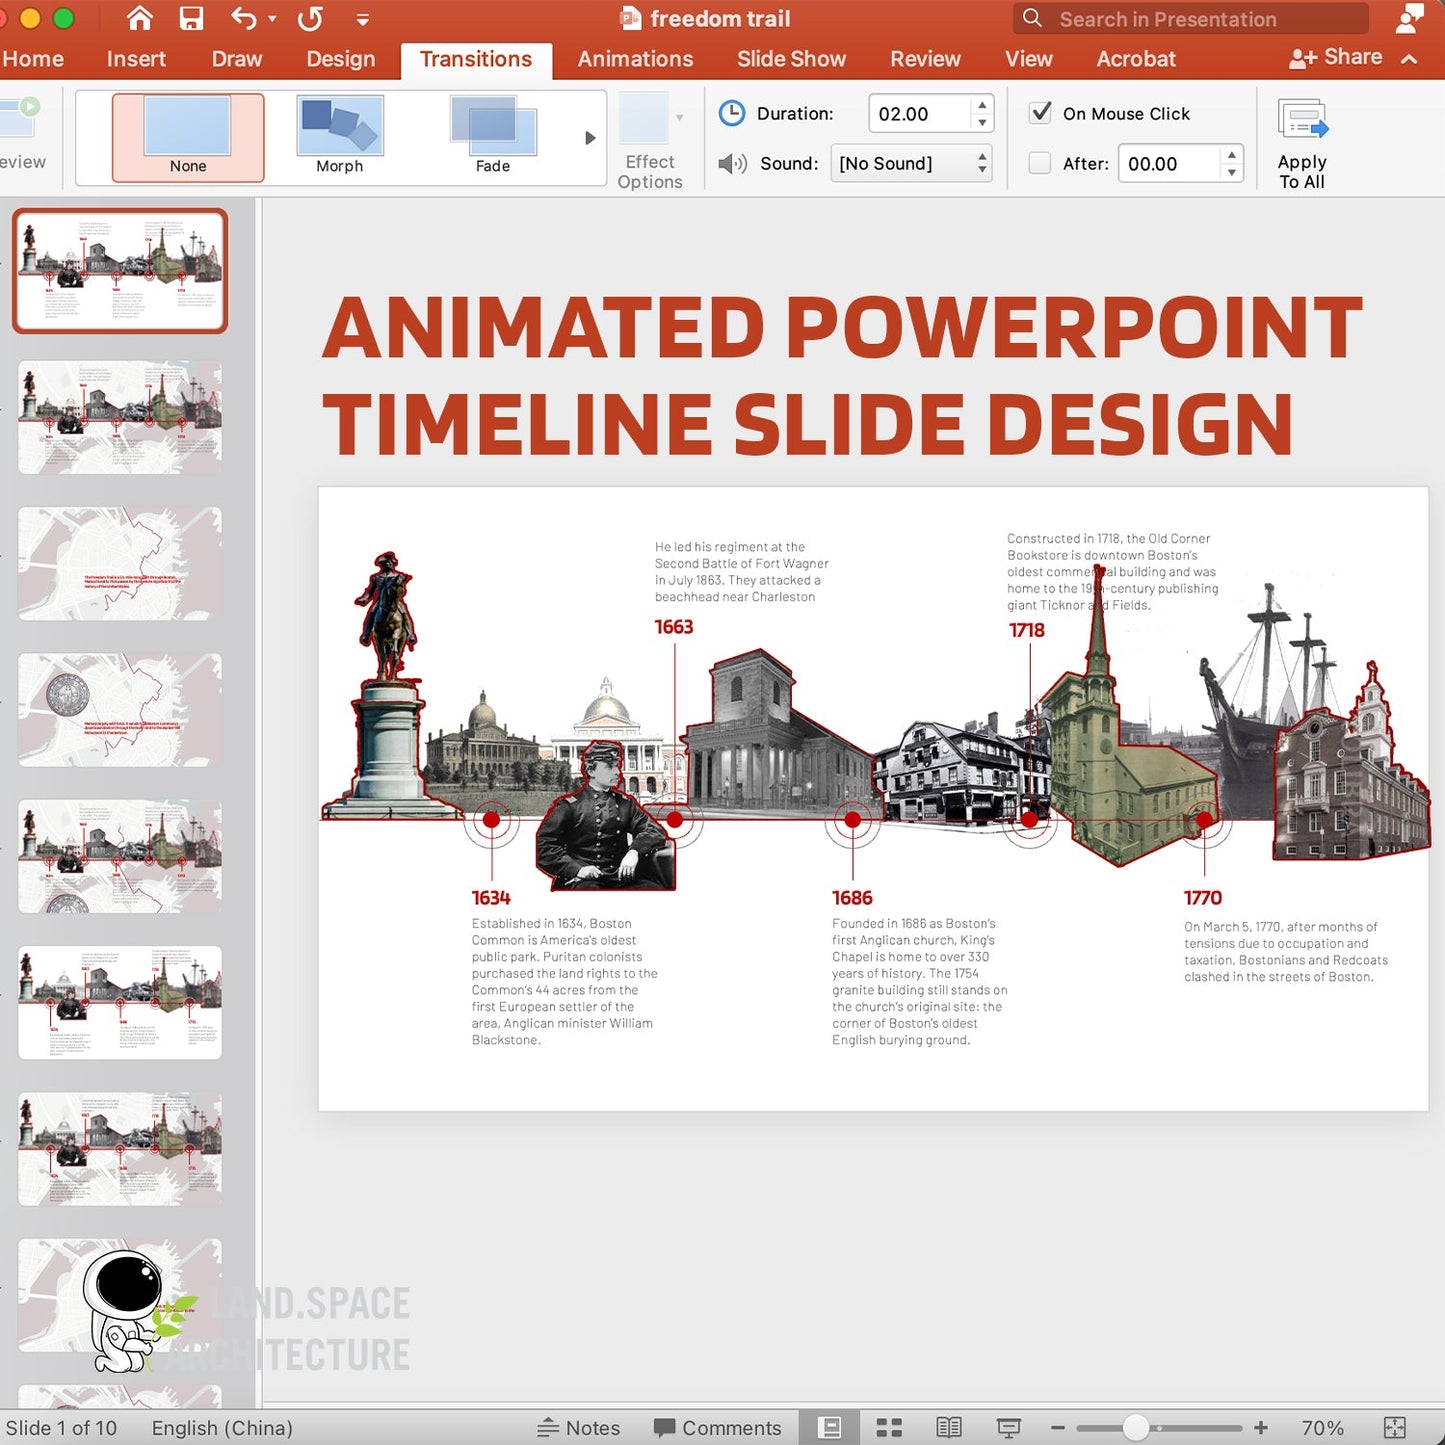Viewport: 1445px width, 1445px height.
Task: Adjust the zoom slider handle
Action: click(x=1135, y=1428)
